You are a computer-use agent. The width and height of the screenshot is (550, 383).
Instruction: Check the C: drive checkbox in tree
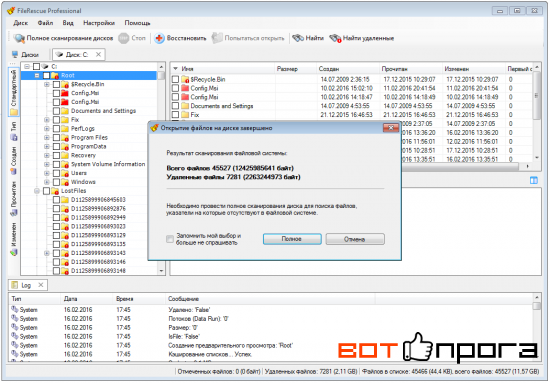(x=36, y=66)
